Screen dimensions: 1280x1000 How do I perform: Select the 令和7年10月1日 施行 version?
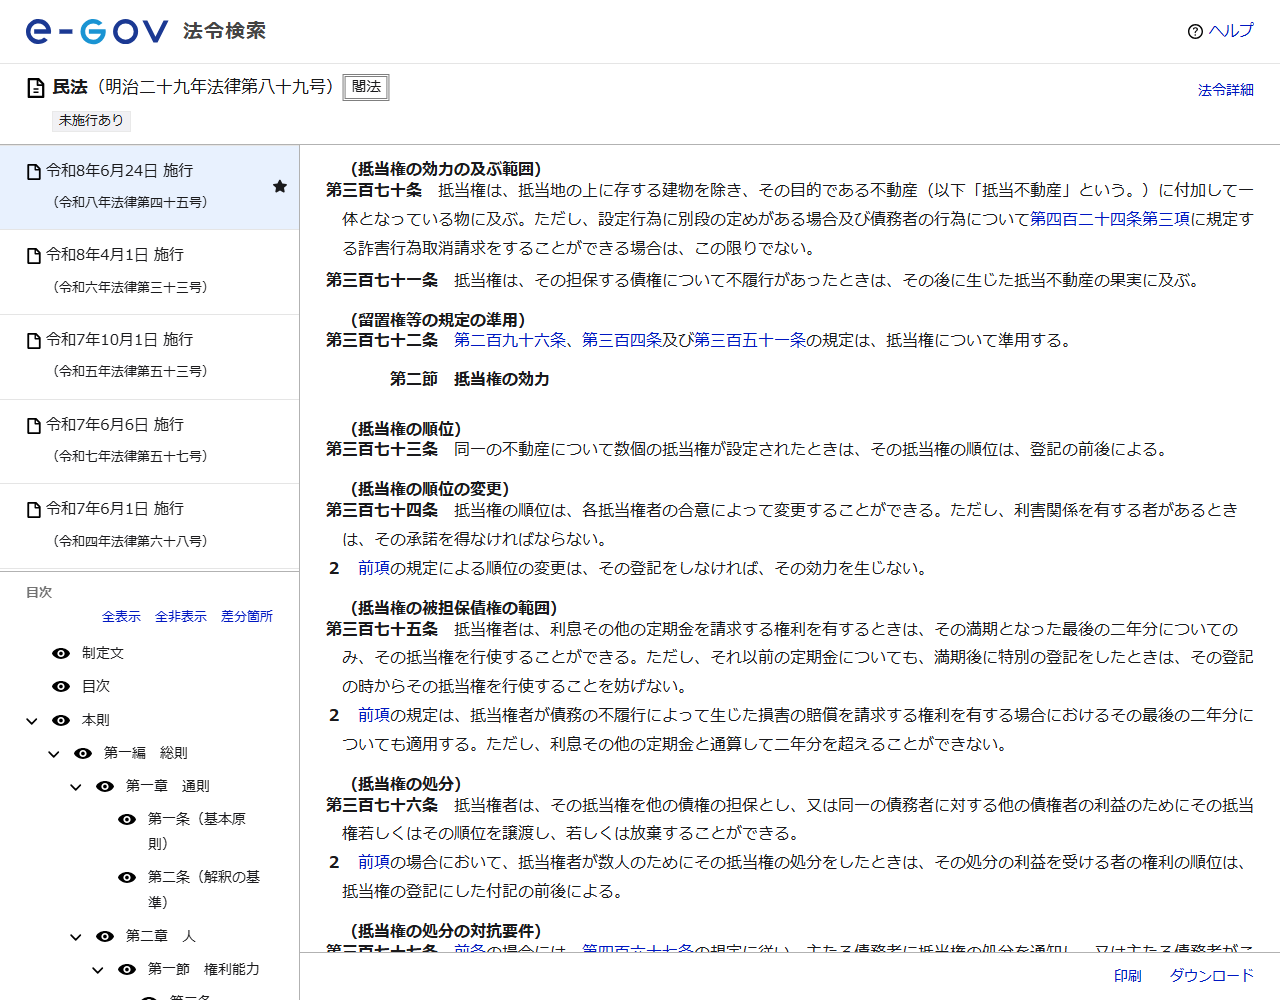[x=149, y=357]
